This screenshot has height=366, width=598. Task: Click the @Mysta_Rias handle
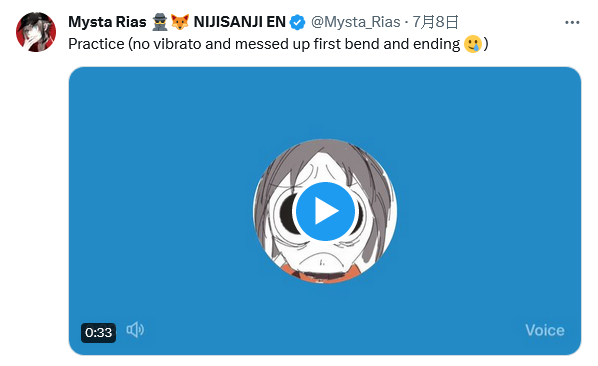pyautogui.click(x=355, y=22)
